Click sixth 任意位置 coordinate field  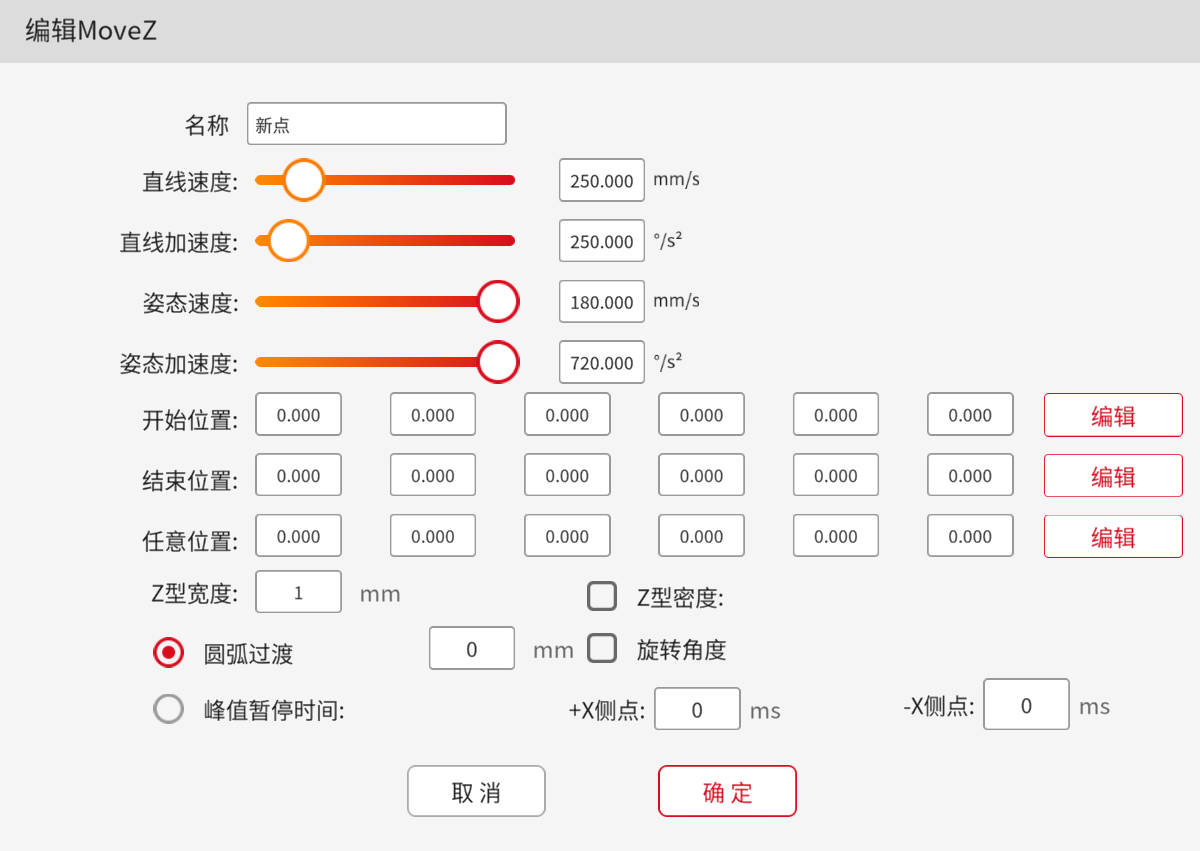(x=970, y=536)
